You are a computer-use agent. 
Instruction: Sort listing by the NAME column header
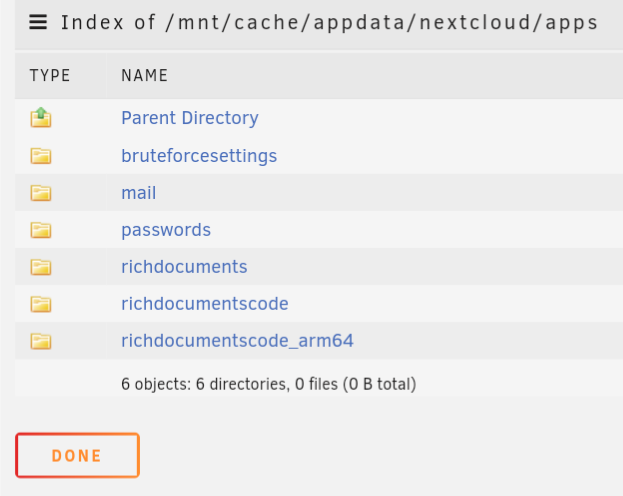coord(145,76)
